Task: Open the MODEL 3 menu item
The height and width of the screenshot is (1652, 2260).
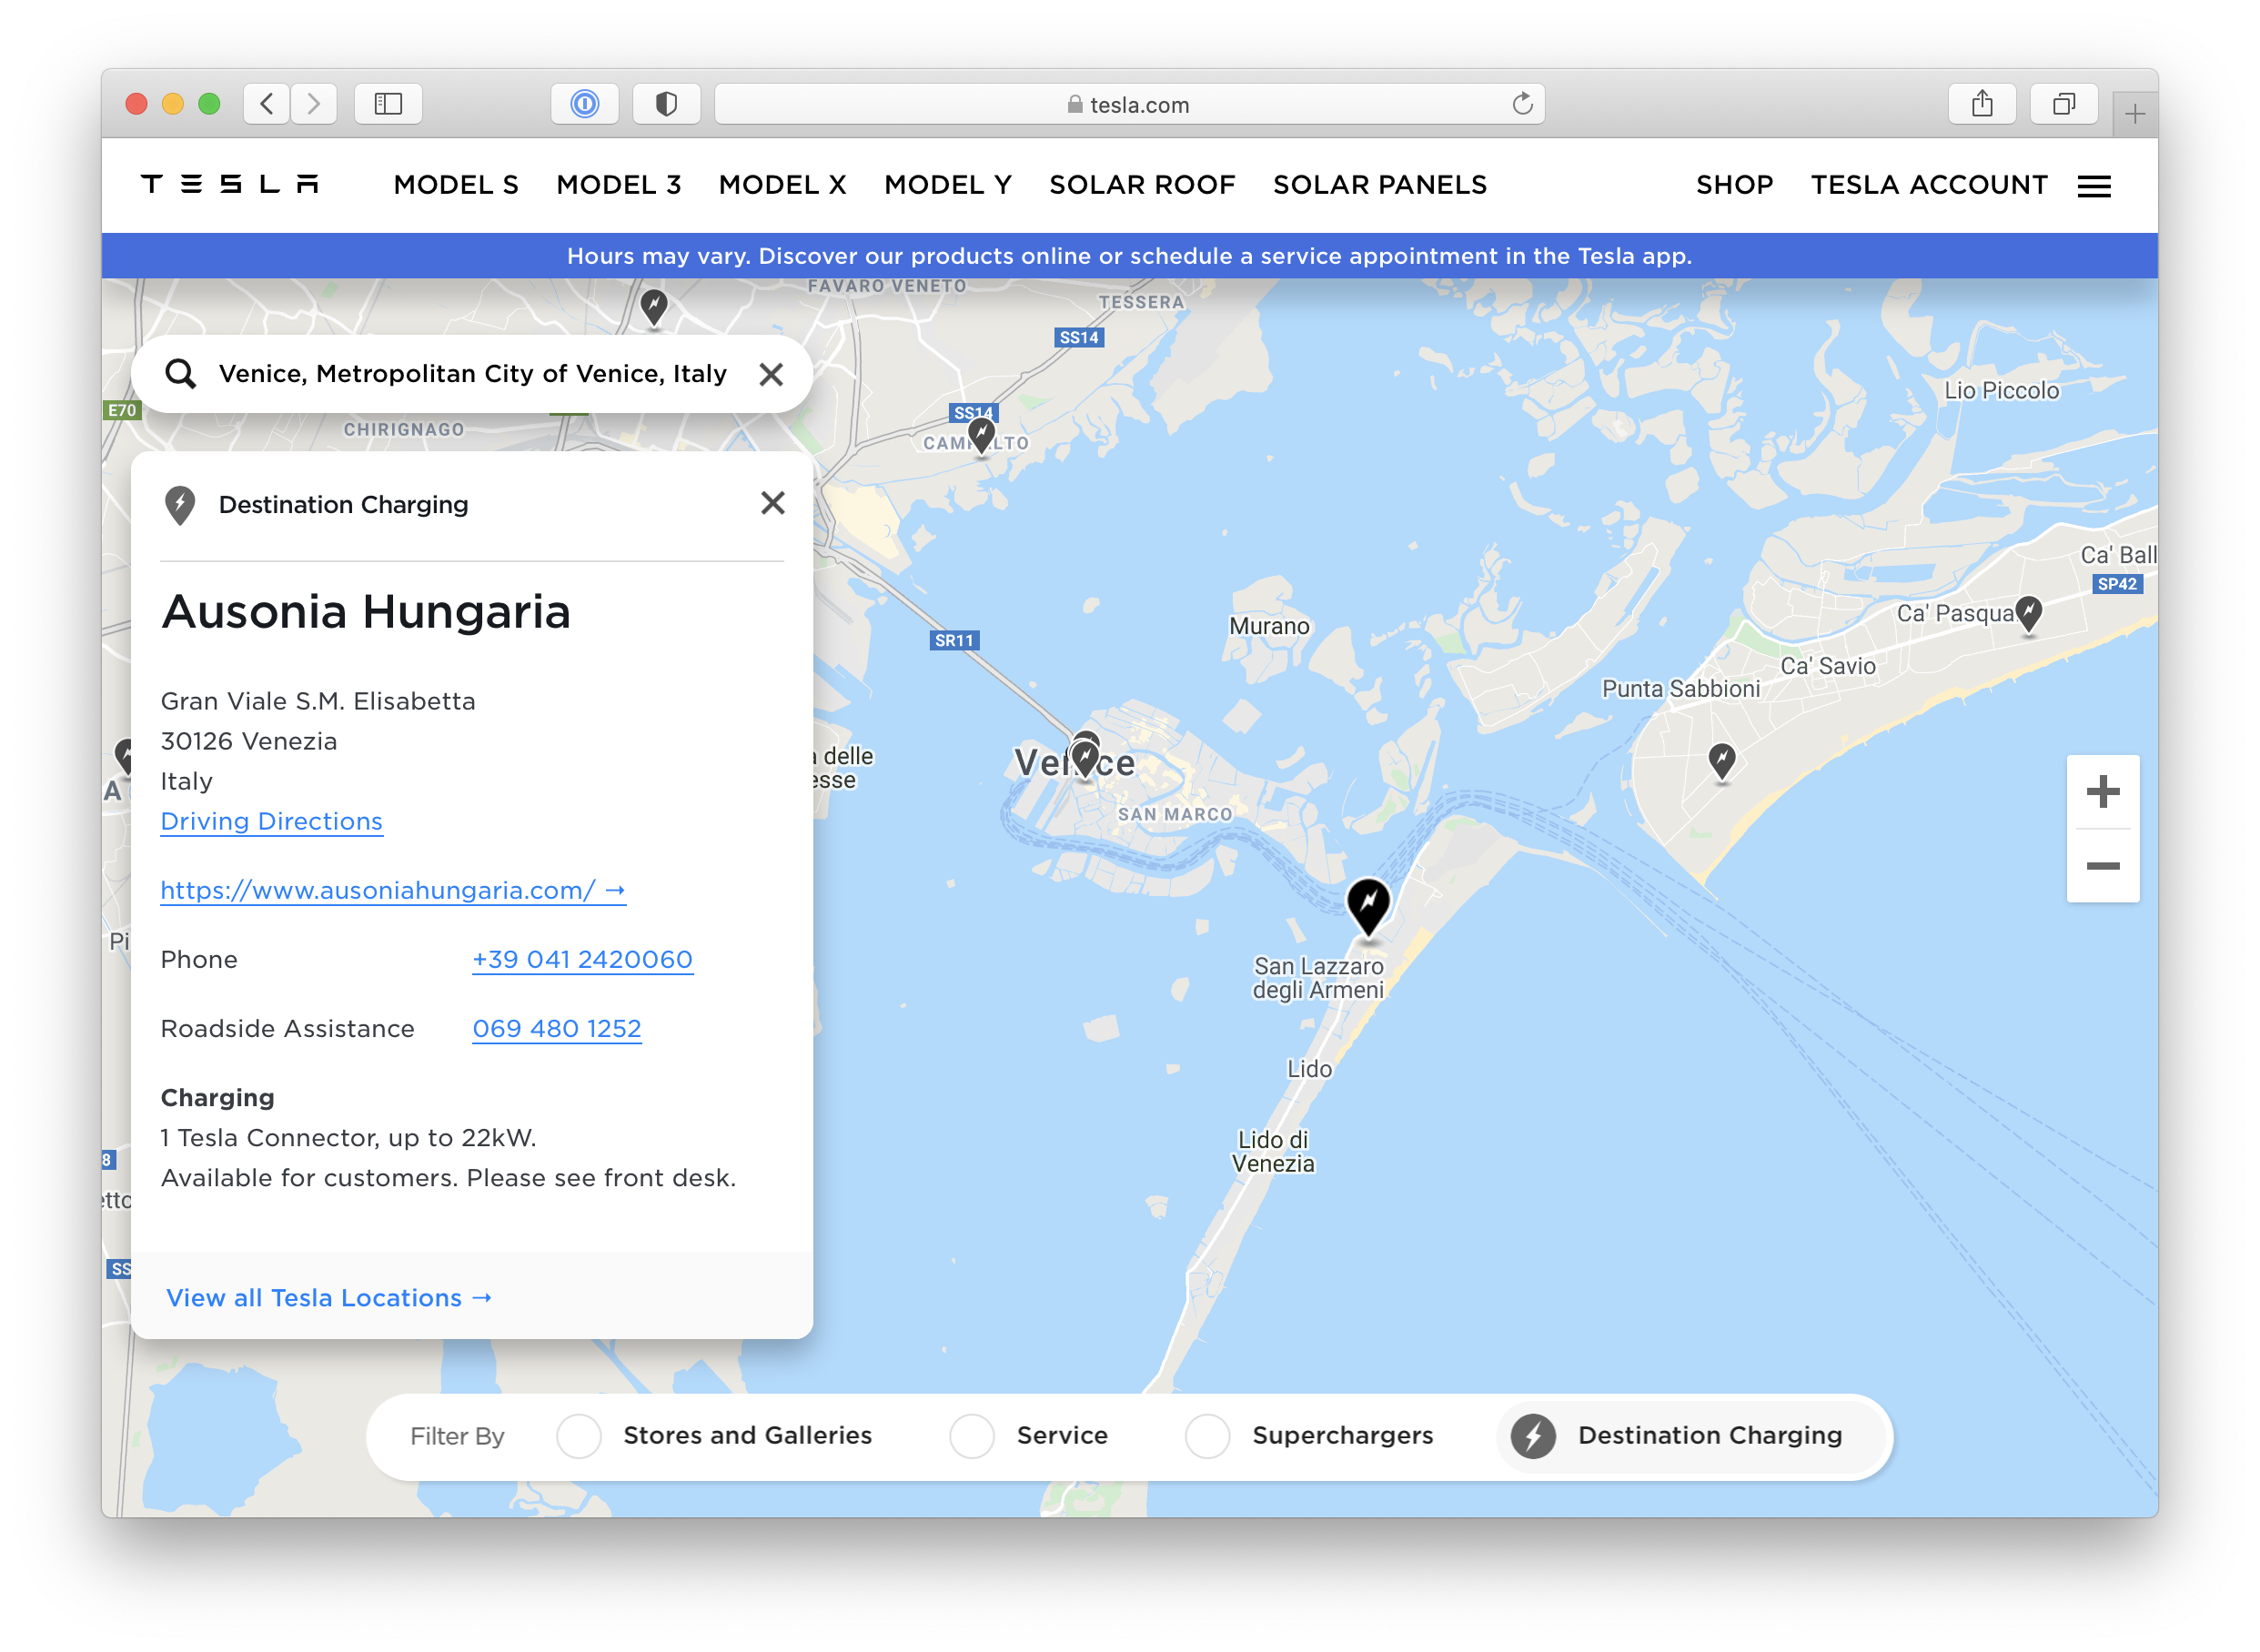Action: 619,184
